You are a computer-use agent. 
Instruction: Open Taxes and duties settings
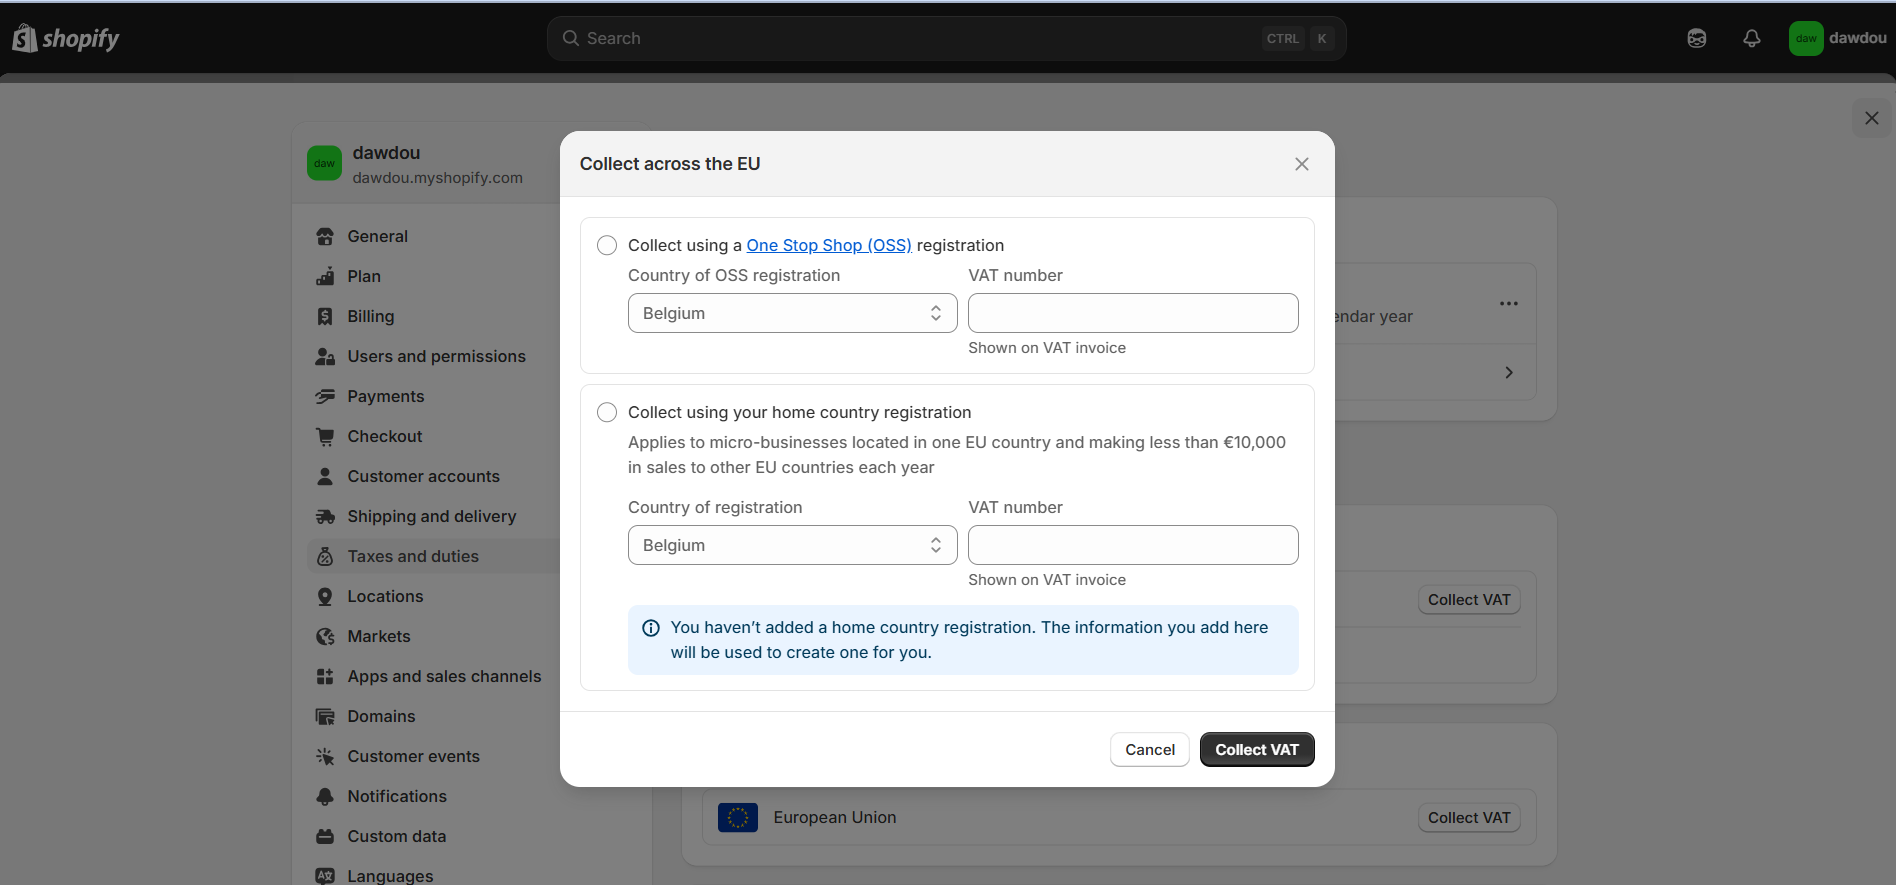[413, 556]
